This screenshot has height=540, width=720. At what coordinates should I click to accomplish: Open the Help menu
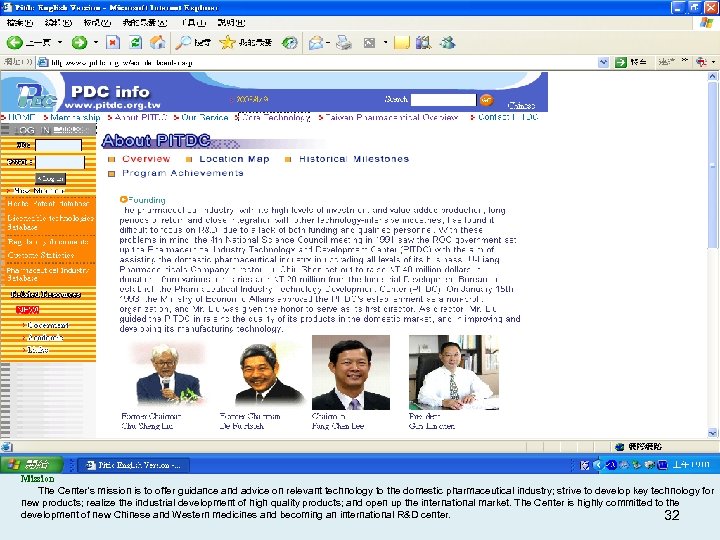coord(231,22)
